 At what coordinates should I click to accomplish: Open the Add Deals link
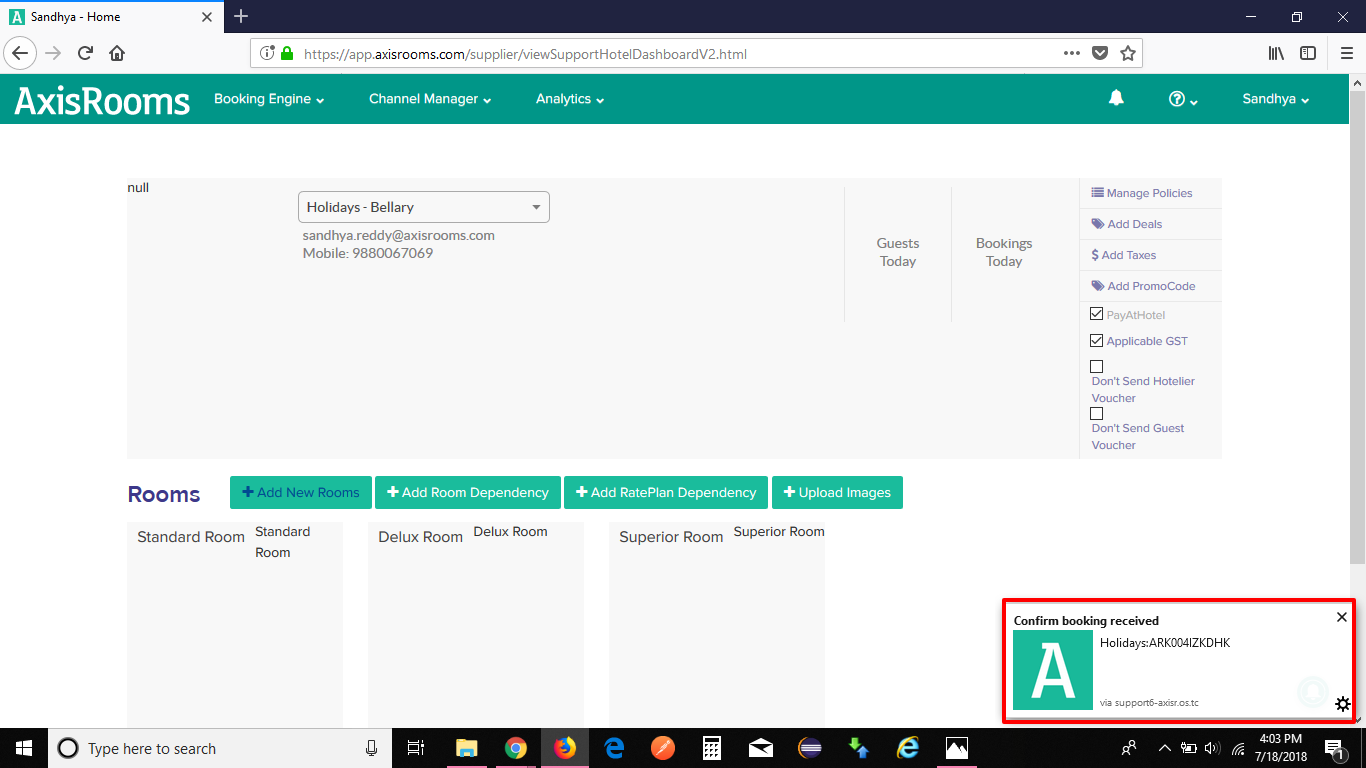(1127, 224)
